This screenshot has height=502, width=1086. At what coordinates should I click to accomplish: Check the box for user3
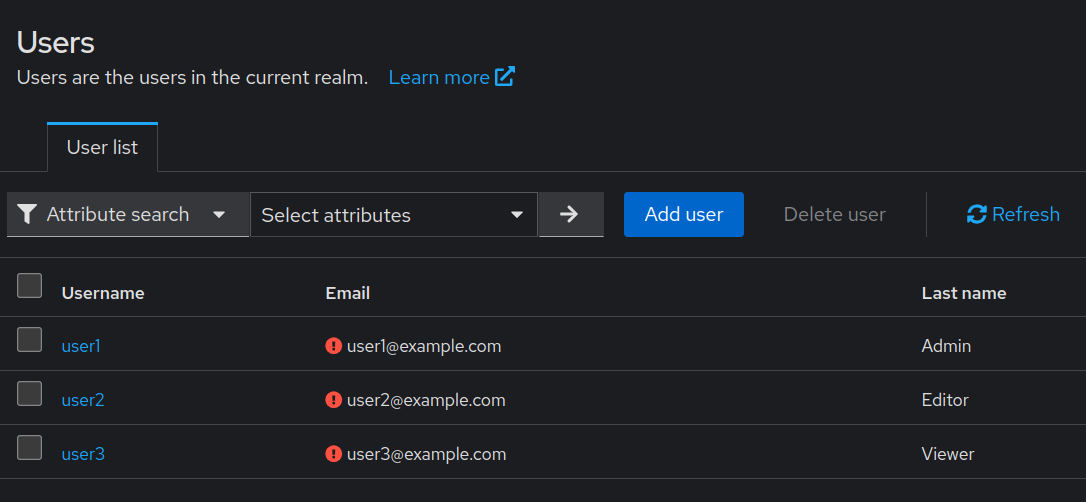(29, 447)
